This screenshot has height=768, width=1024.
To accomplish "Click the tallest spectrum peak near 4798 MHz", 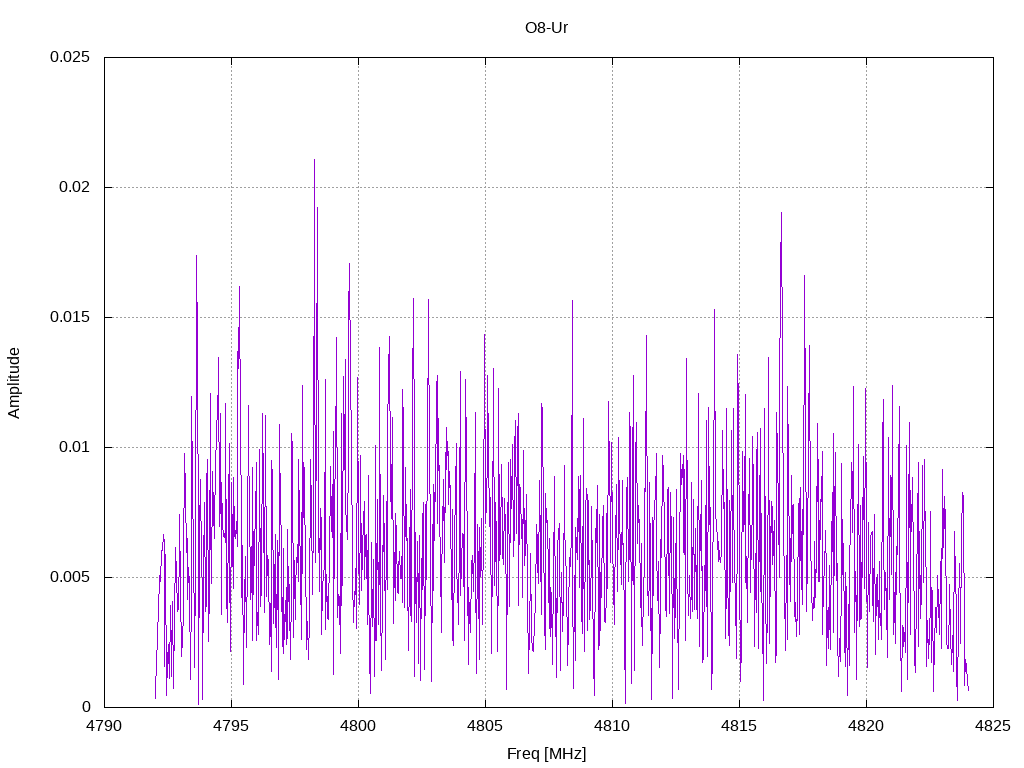I will [x=314, y=161].
